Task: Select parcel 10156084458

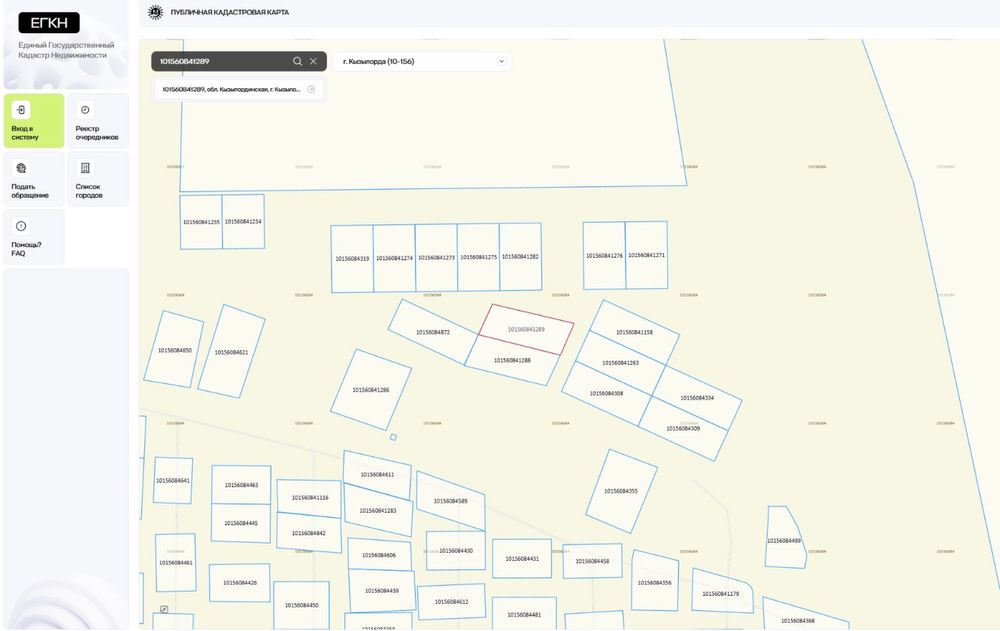Action: point(592,561)
